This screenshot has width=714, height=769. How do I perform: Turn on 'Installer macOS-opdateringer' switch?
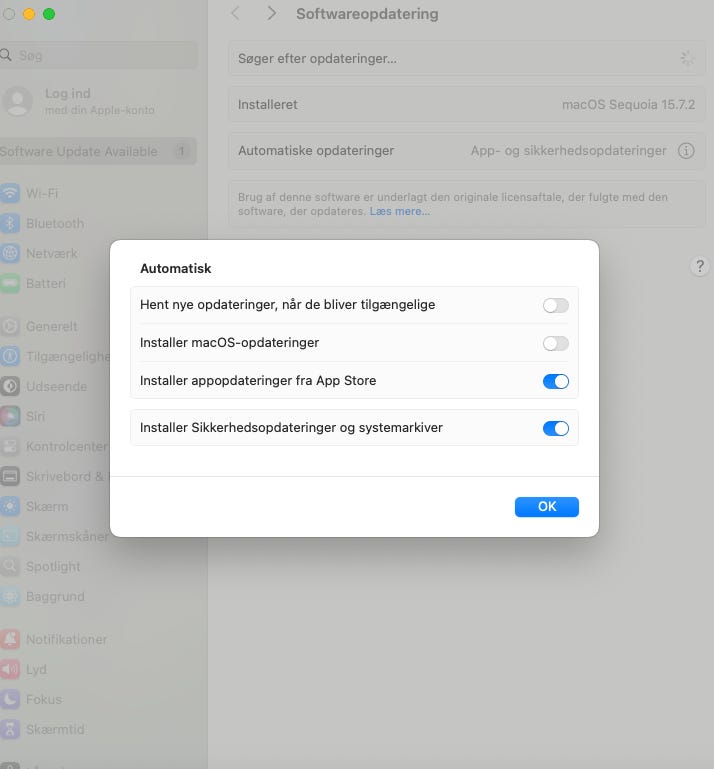[x=556, y=343]
